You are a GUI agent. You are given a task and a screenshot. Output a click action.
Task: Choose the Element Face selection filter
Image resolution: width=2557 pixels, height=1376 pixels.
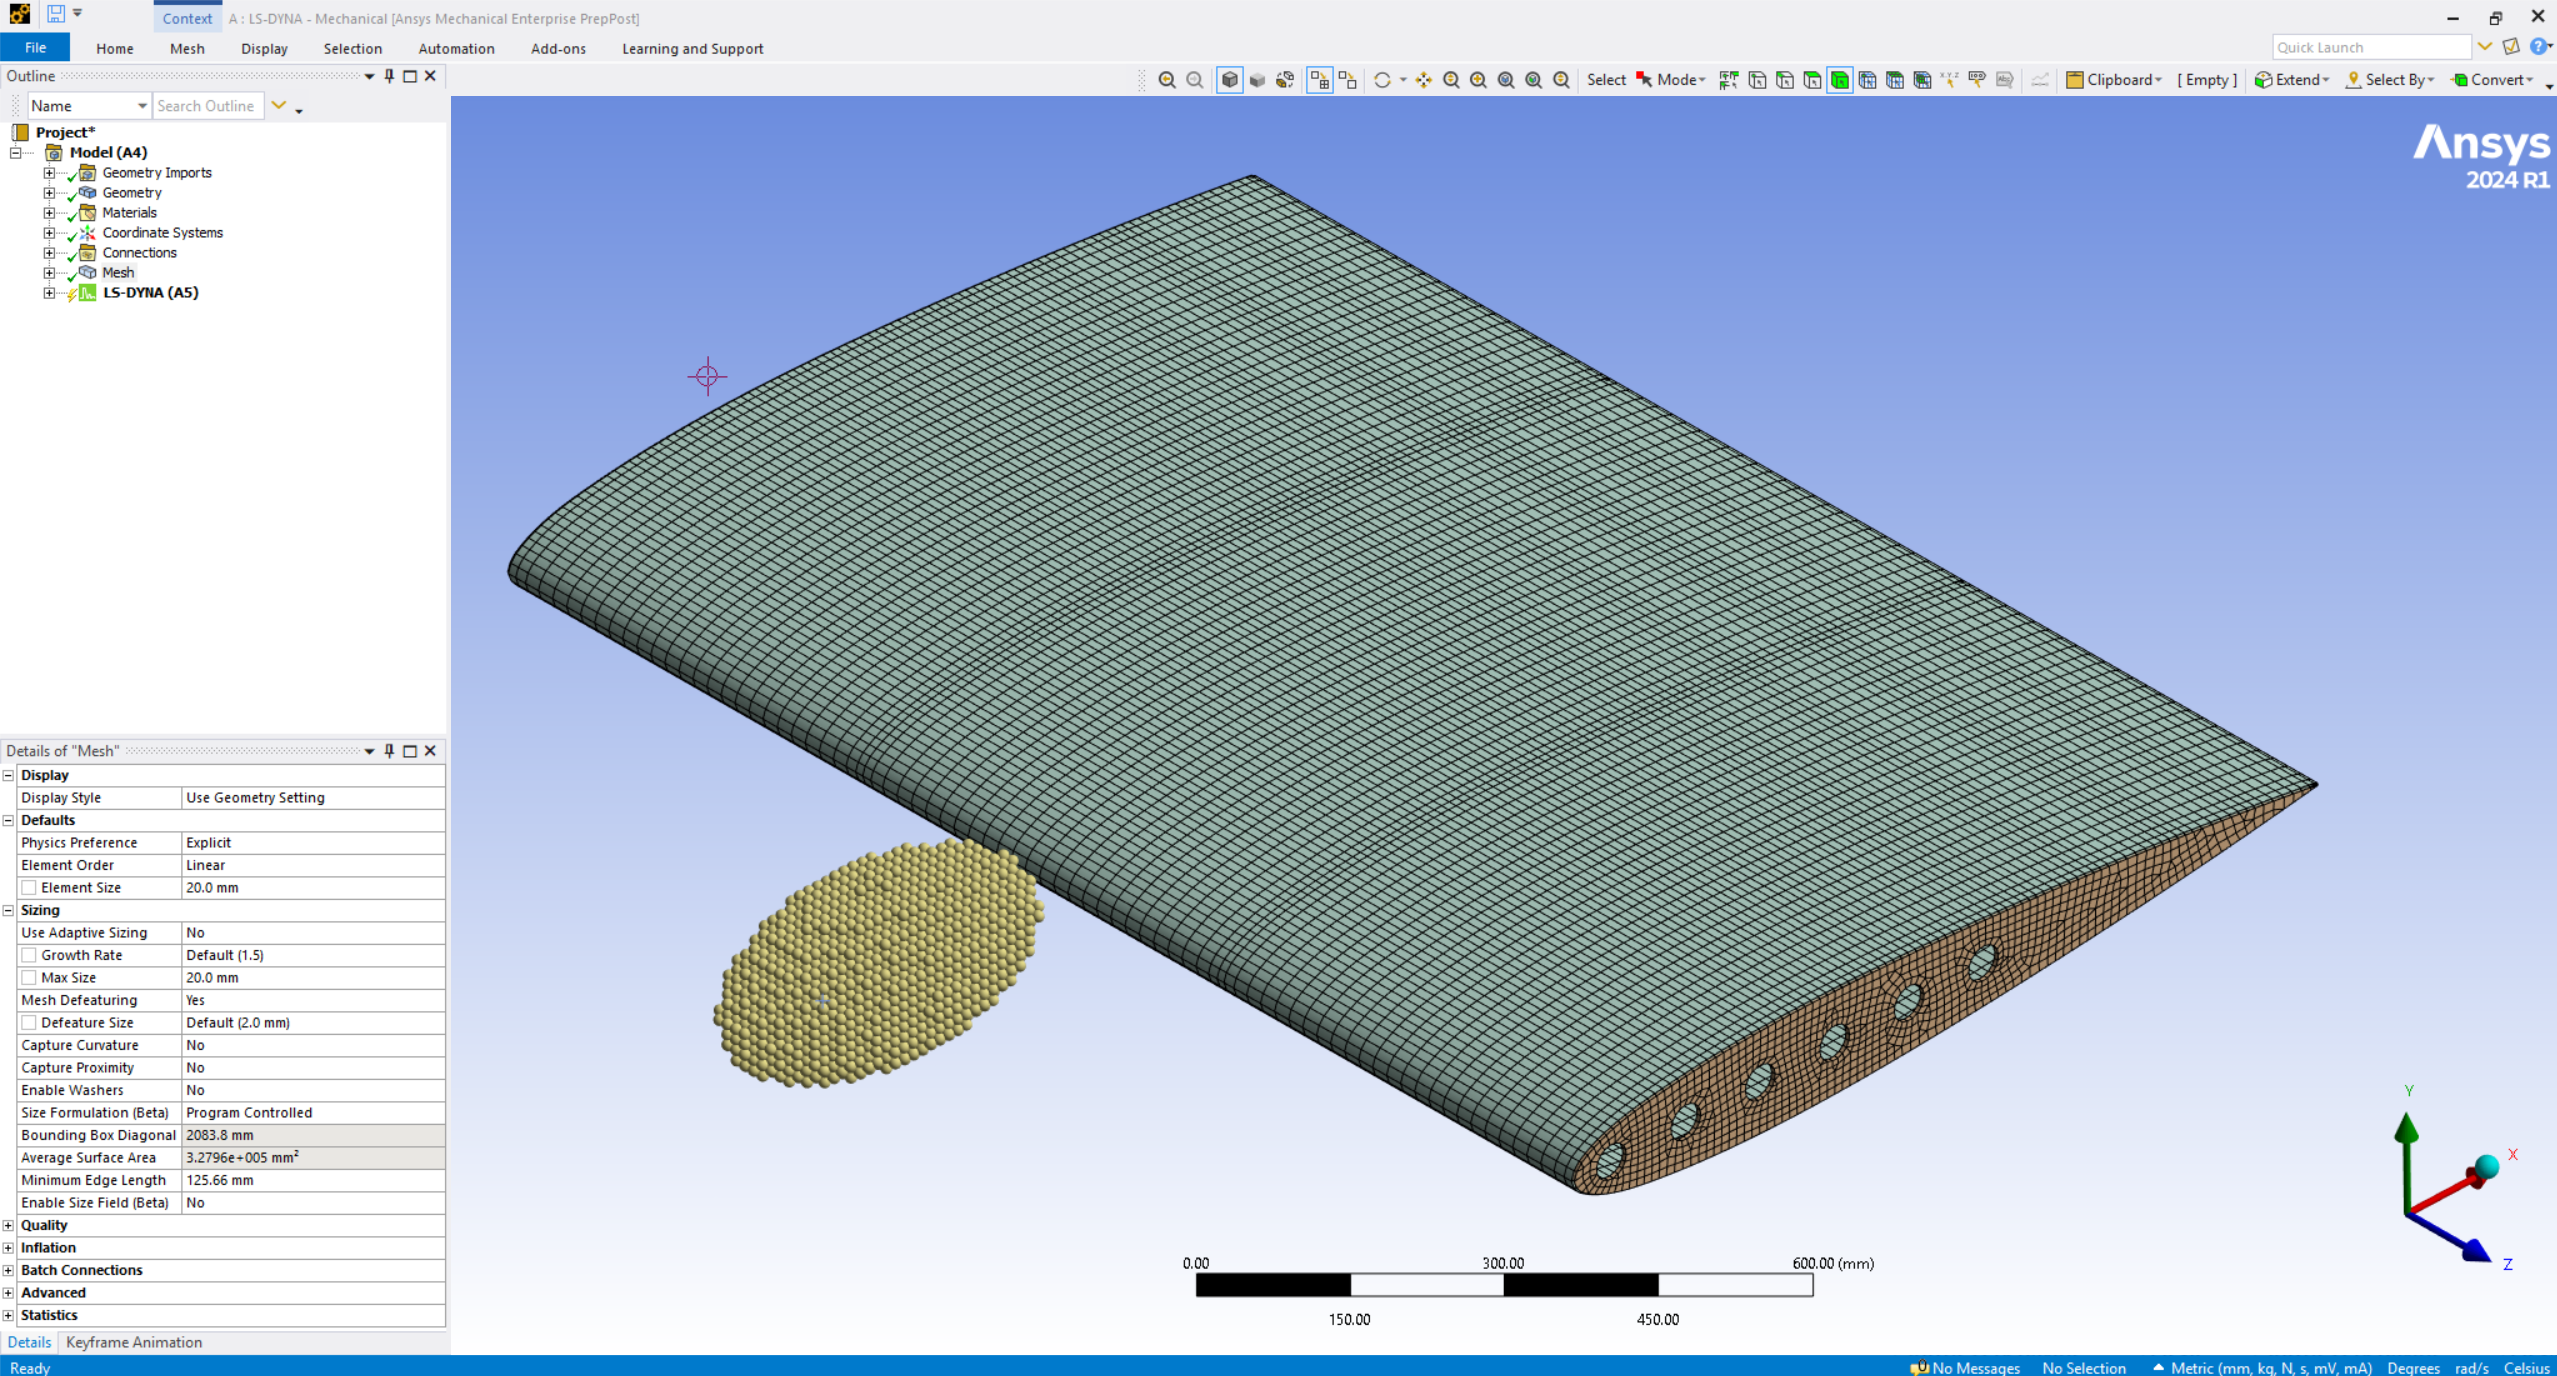click(1894, 80)
